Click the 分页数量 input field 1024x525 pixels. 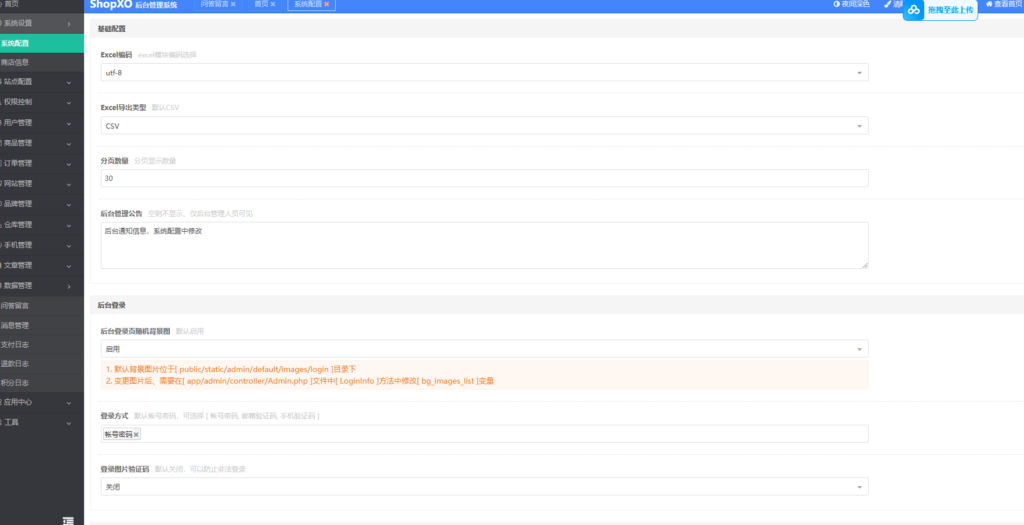pos(484,179)
